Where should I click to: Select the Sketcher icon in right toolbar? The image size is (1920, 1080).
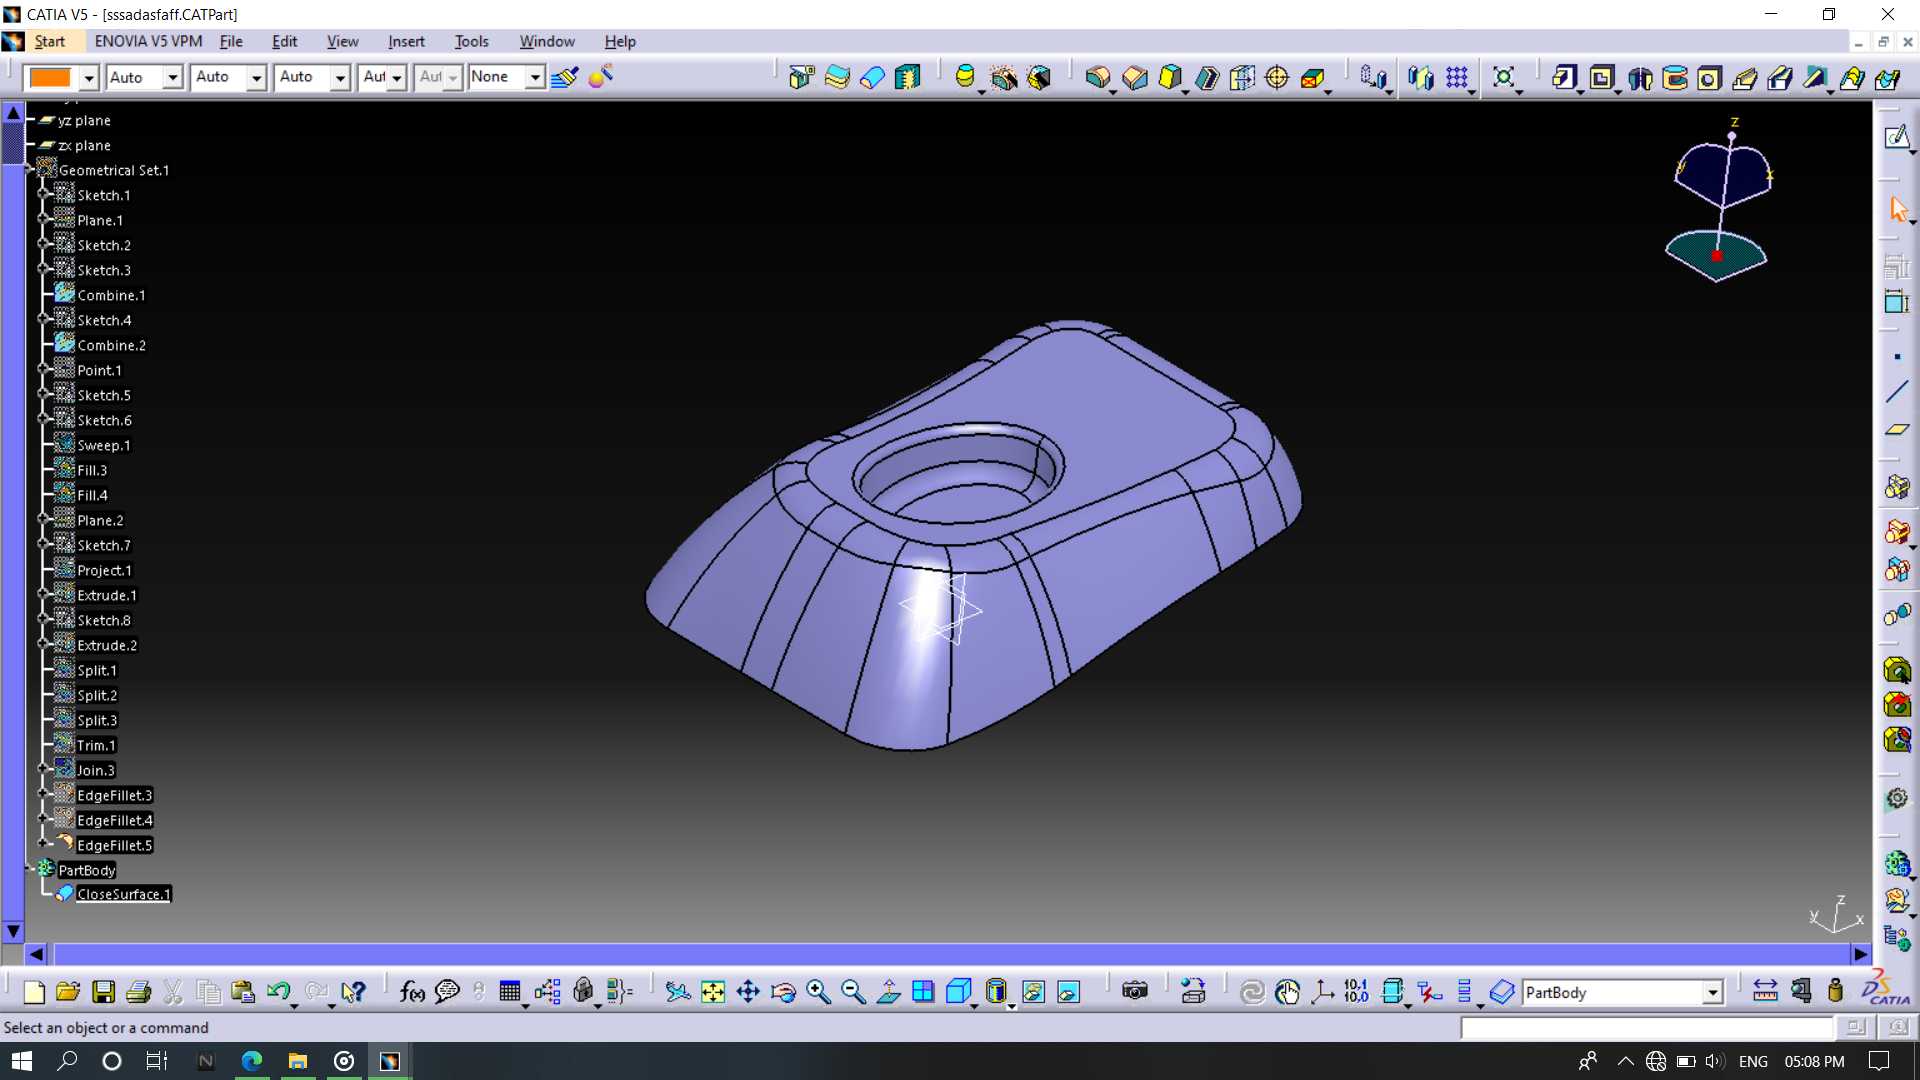click(1897, 137)
